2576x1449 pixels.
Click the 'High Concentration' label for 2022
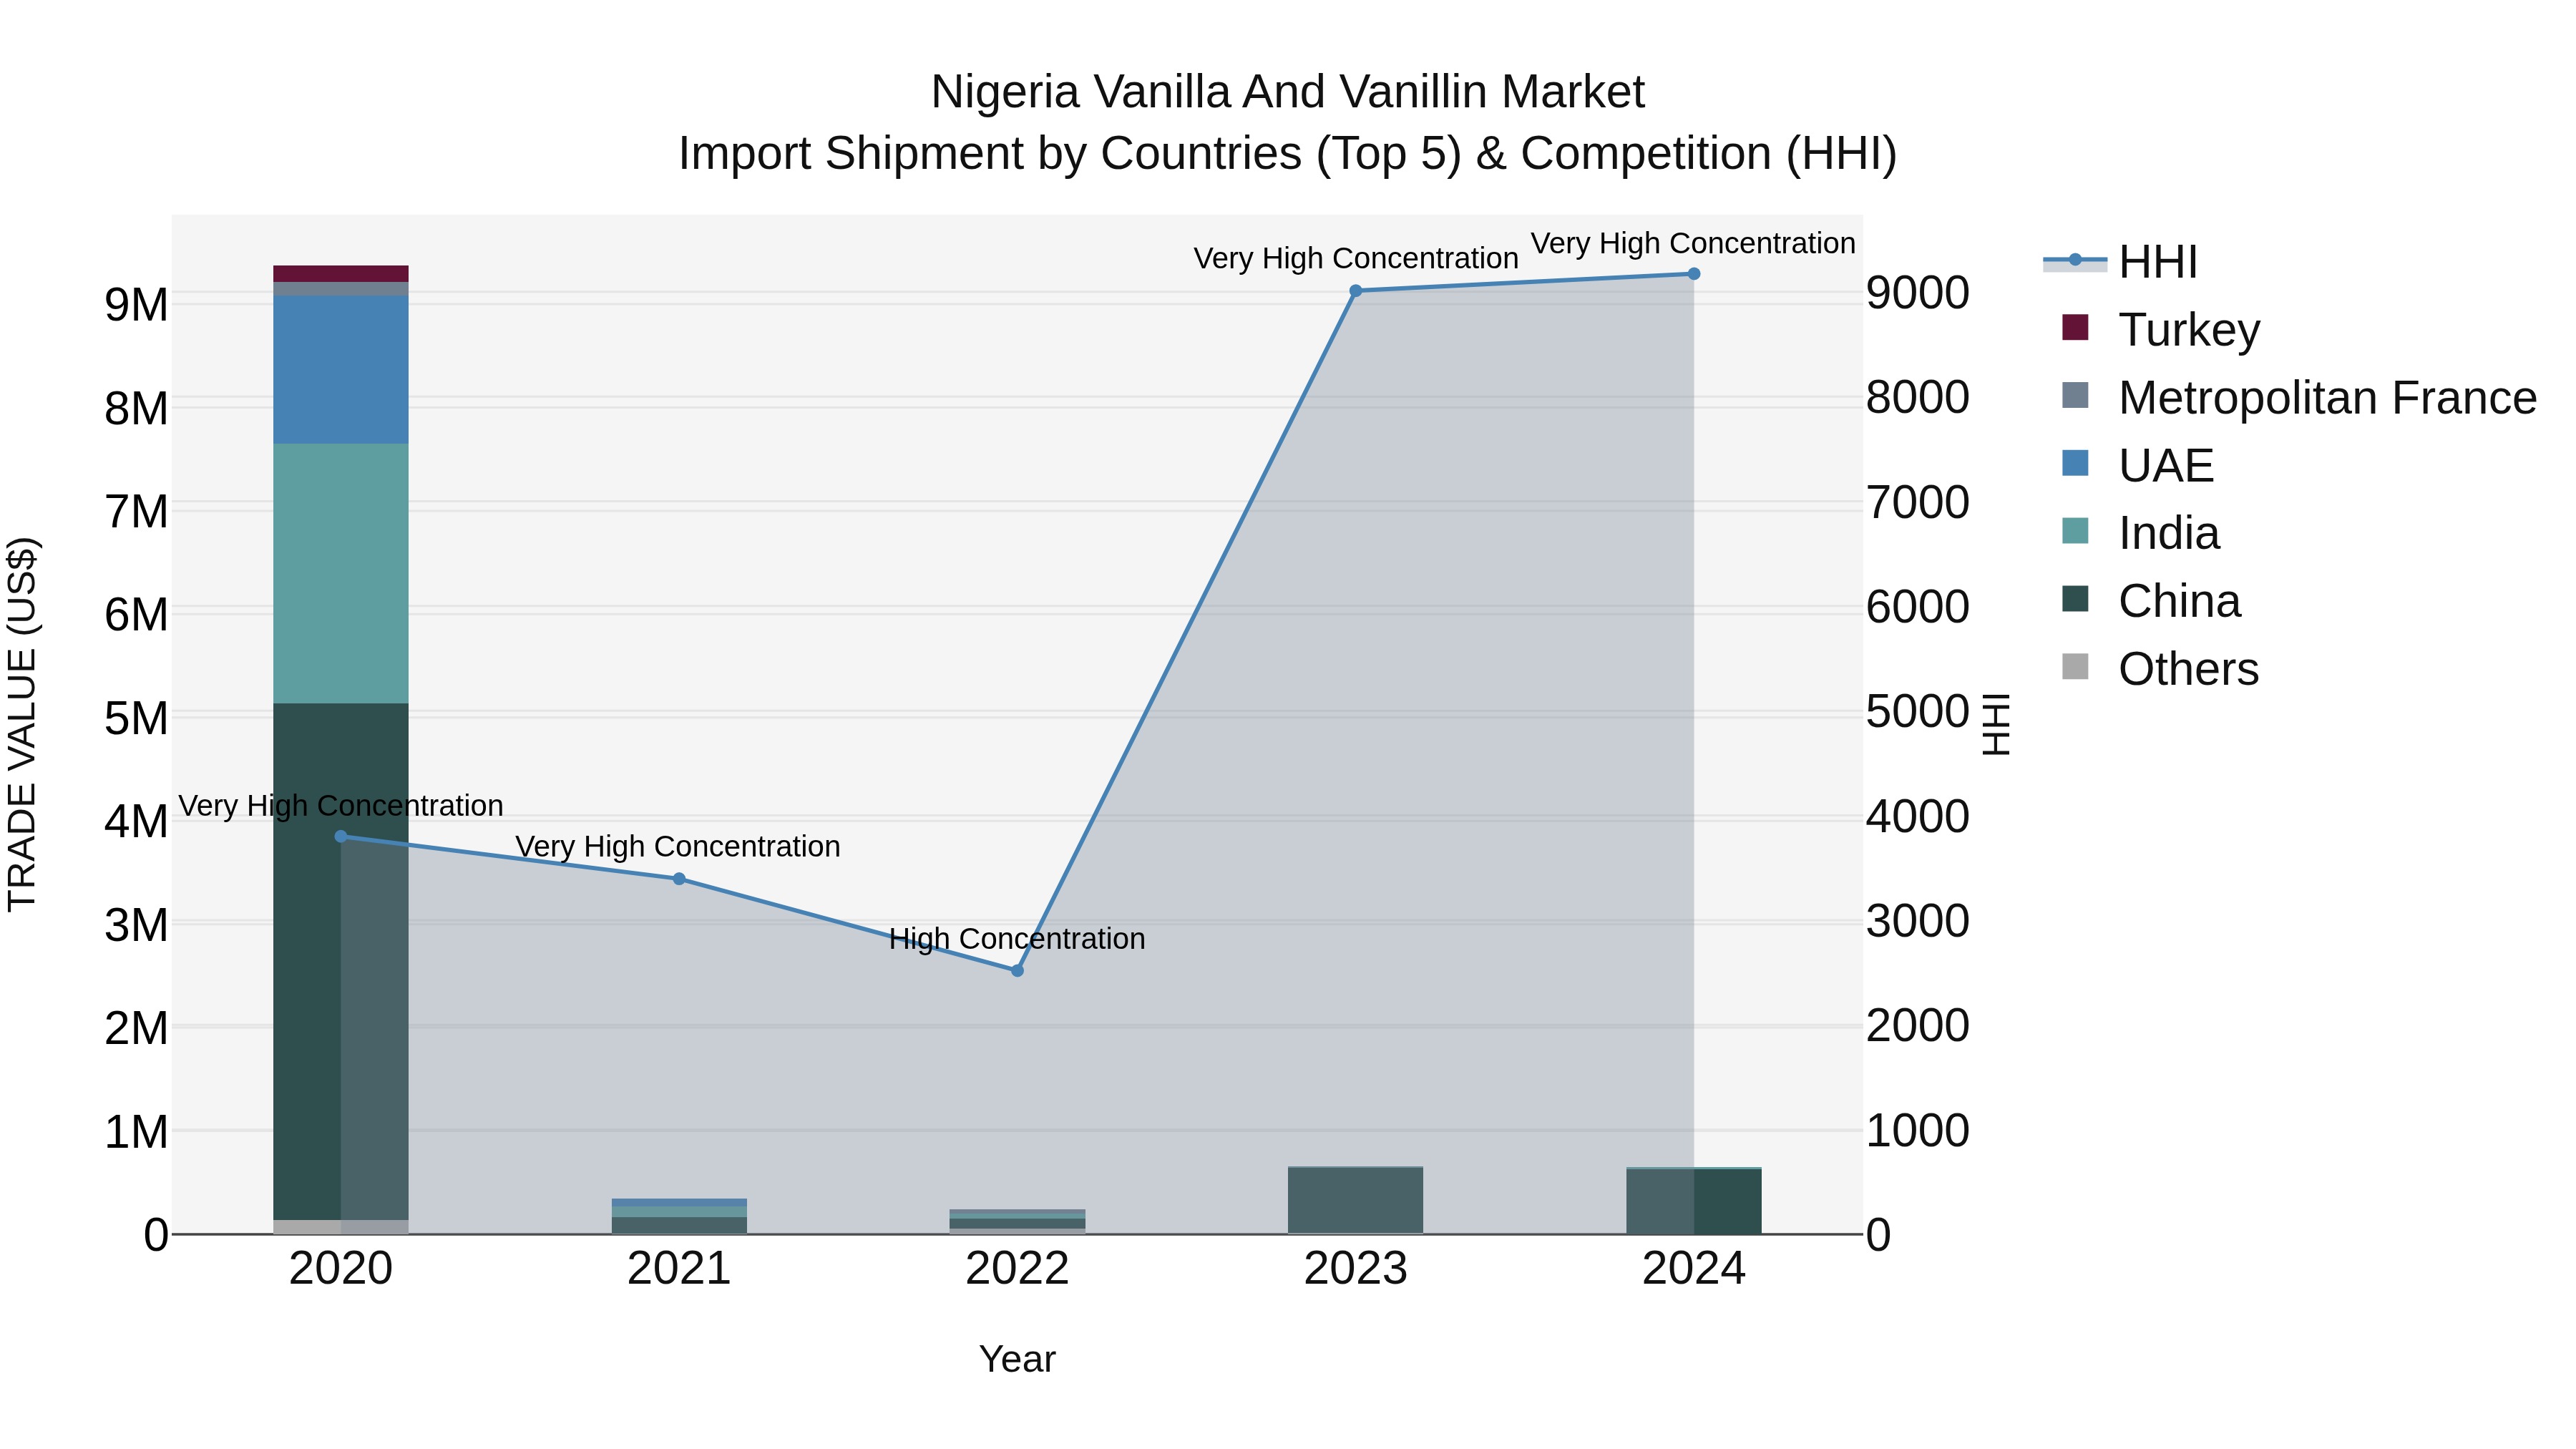click(x=1017, y=939)
